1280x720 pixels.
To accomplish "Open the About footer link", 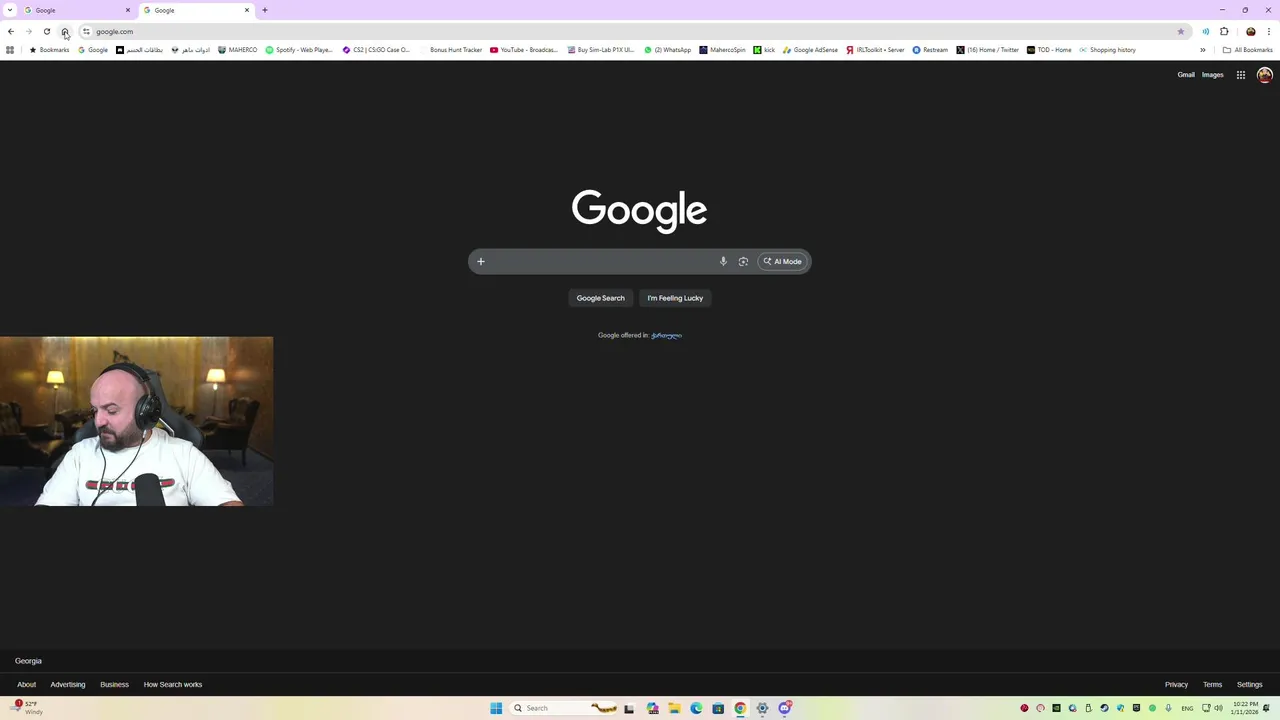I will click(26, 685).
